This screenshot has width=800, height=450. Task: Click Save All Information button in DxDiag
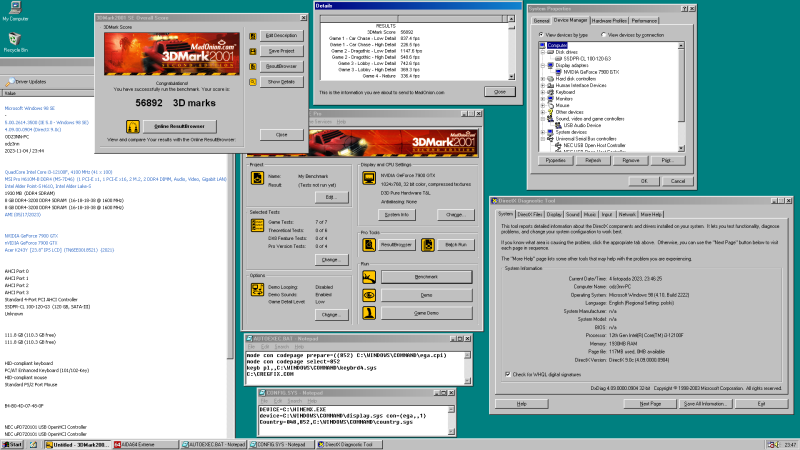tap(705, 404)
